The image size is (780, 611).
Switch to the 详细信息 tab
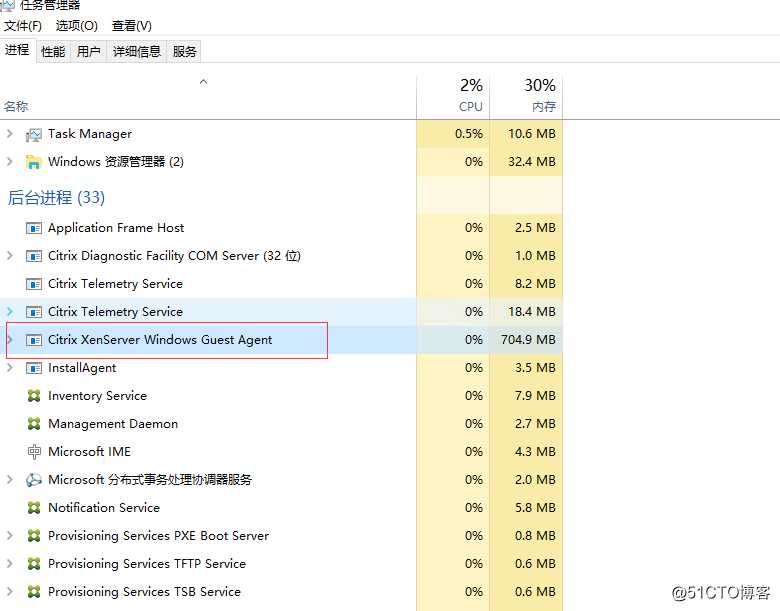click(137, 51)
